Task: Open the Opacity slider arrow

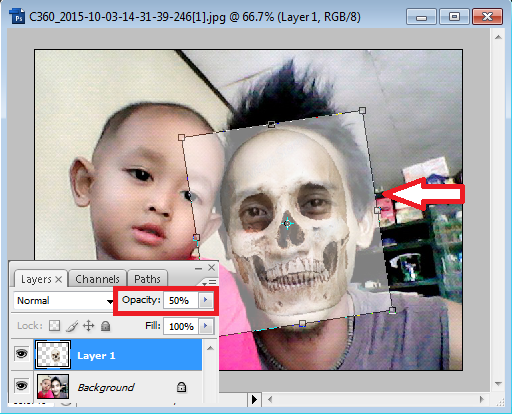Action: click(206, 300)
